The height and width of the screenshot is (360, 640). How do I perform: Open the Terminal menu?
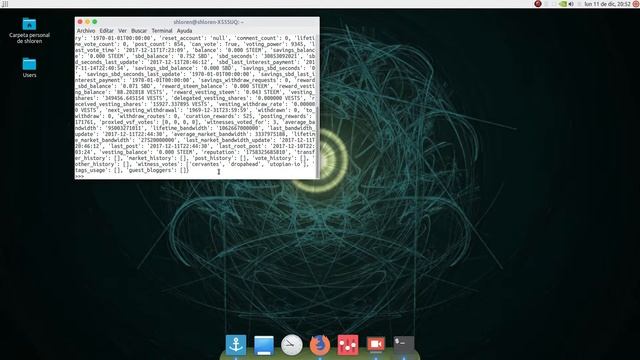pos(162,31)
